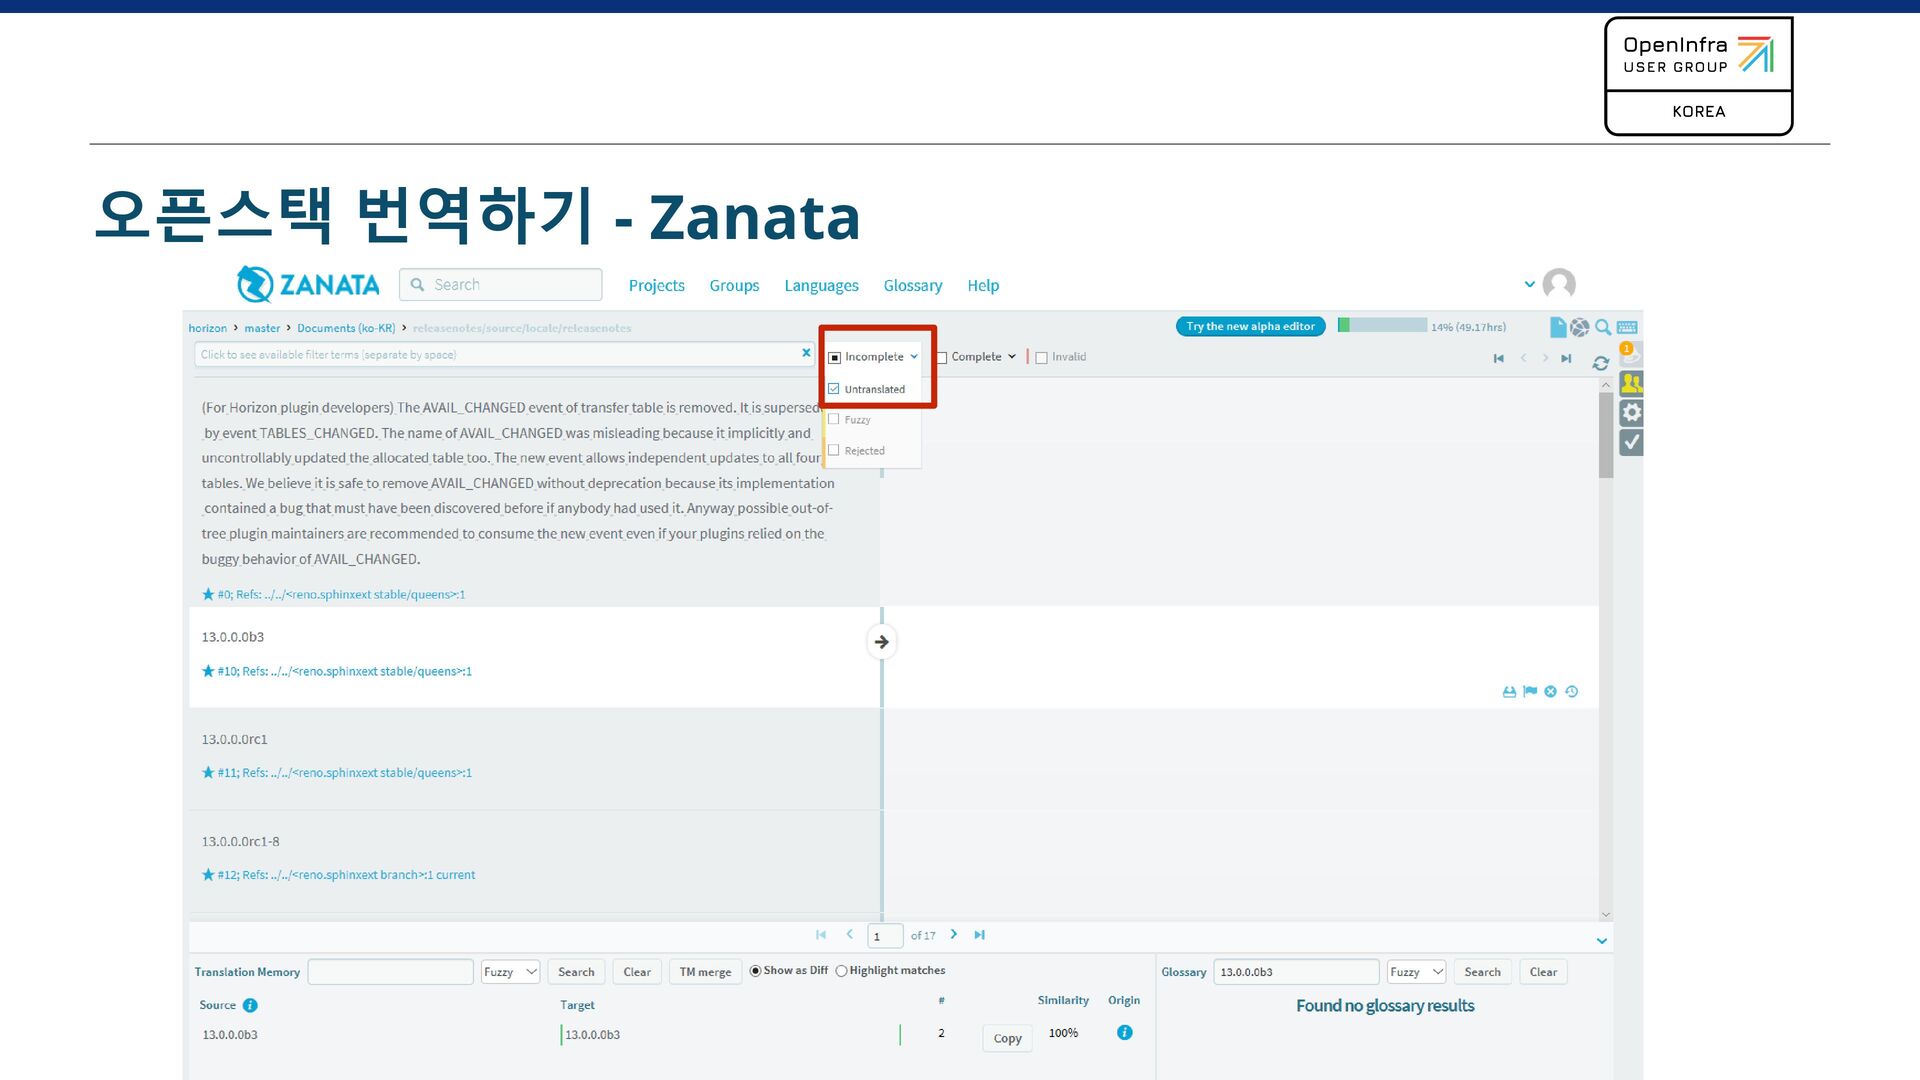The height and width of the screenshot is (1080, 1920).
Task: Click Translation Memory Clear button
Action: tap(637, 972)
